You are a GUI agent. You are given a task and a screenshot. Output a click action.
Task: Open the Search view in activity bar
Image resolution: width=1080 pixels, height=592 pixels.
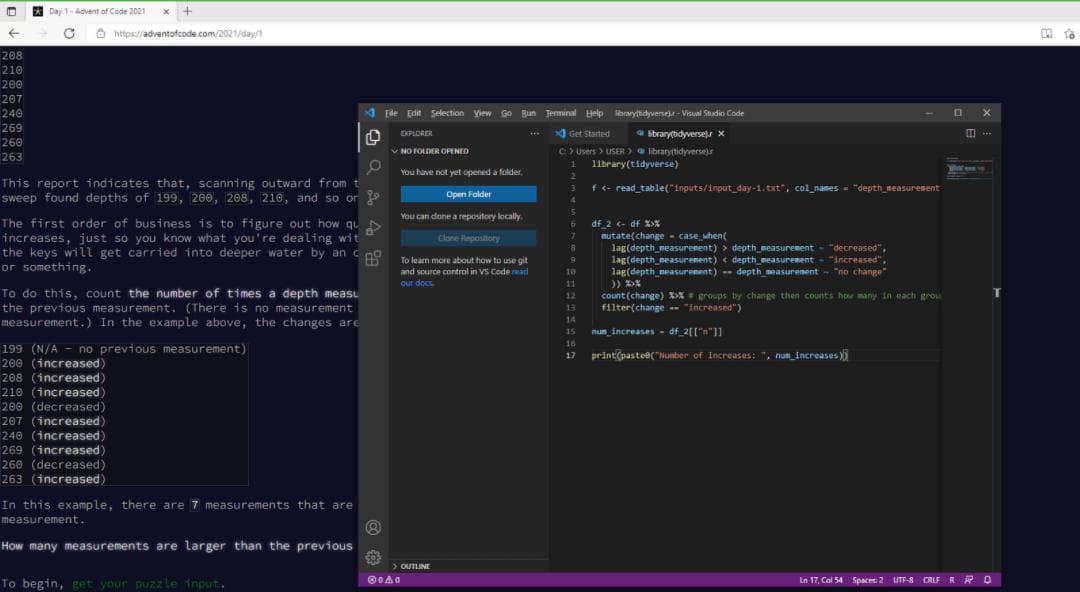coord(373,167)
